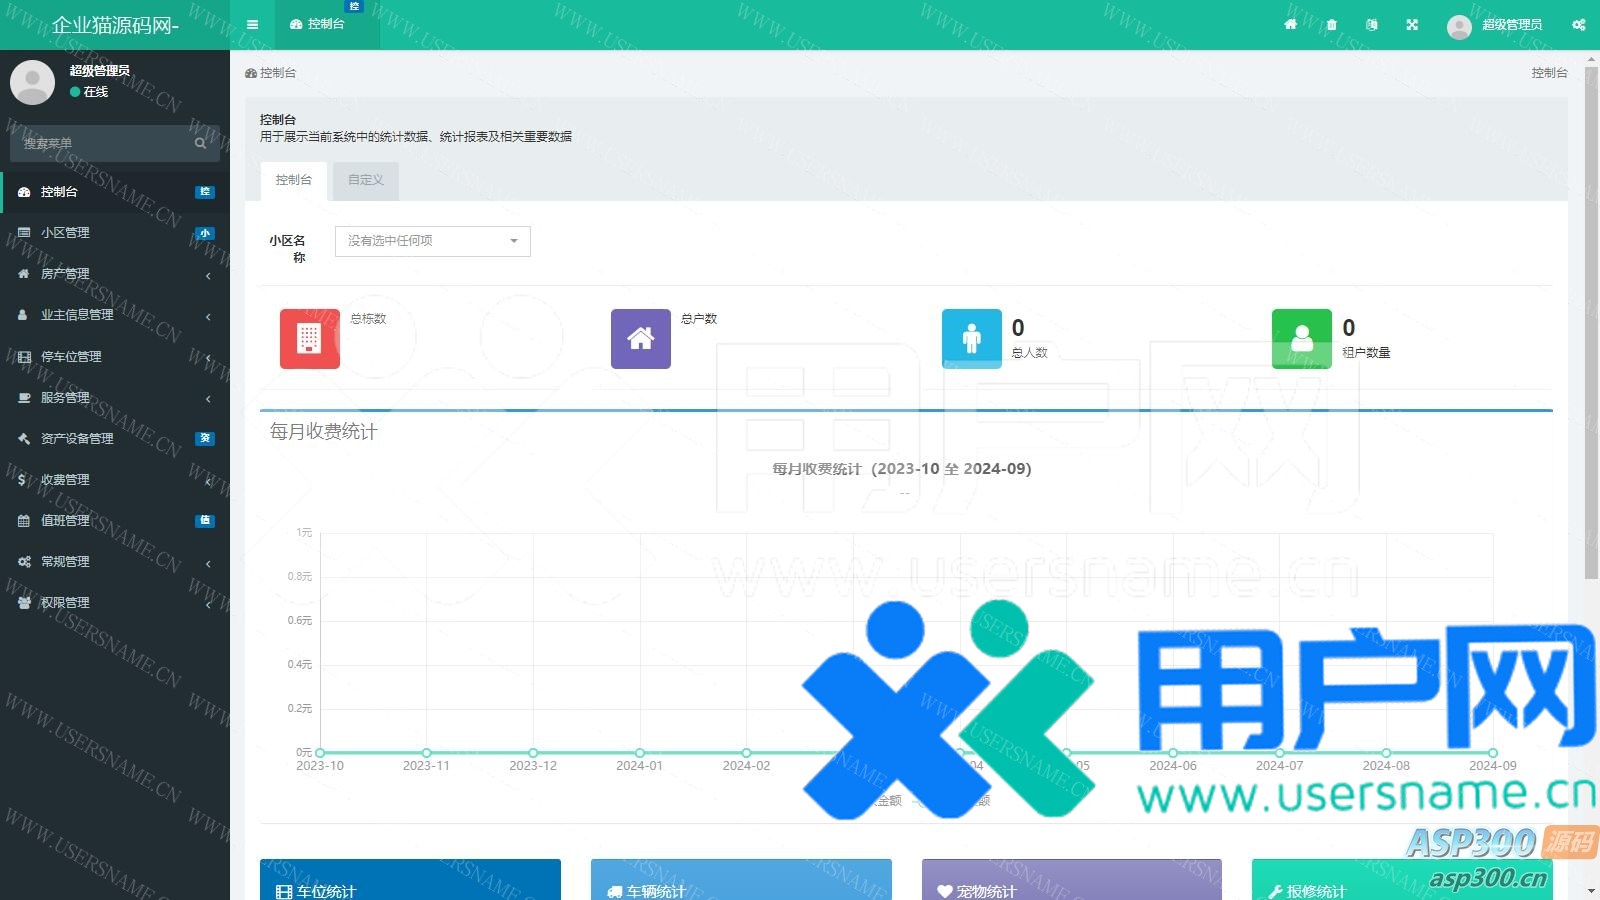Click the language switch icon in header
The width and height of the screenshot is (1600, 900).
(x=1371, y=25)
